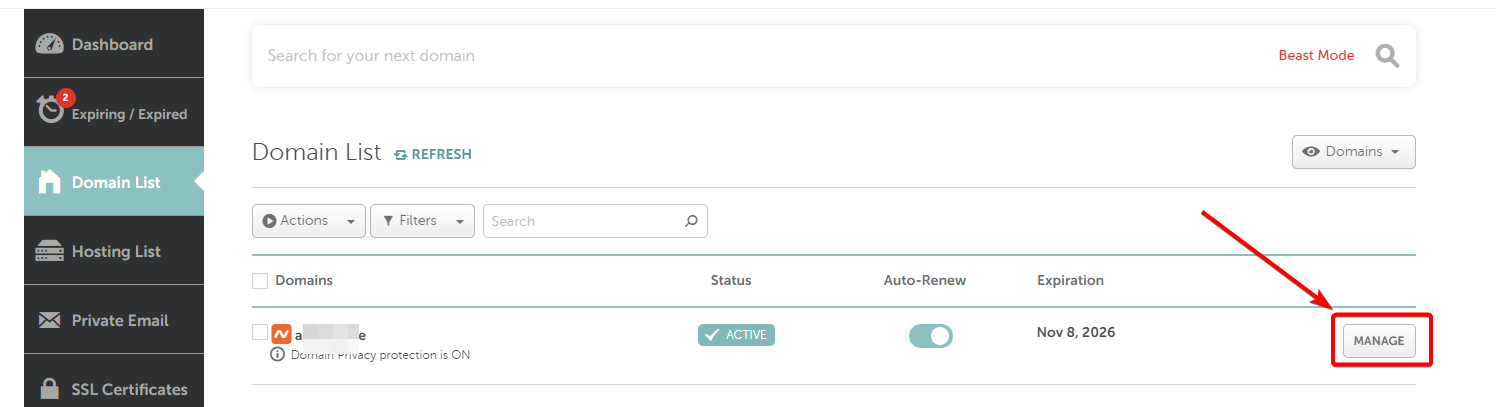Image resolution: width=1496 pixels, height=407 pixels.
Task: Open Hosting List menu item
Action: [x=115, y=251]
